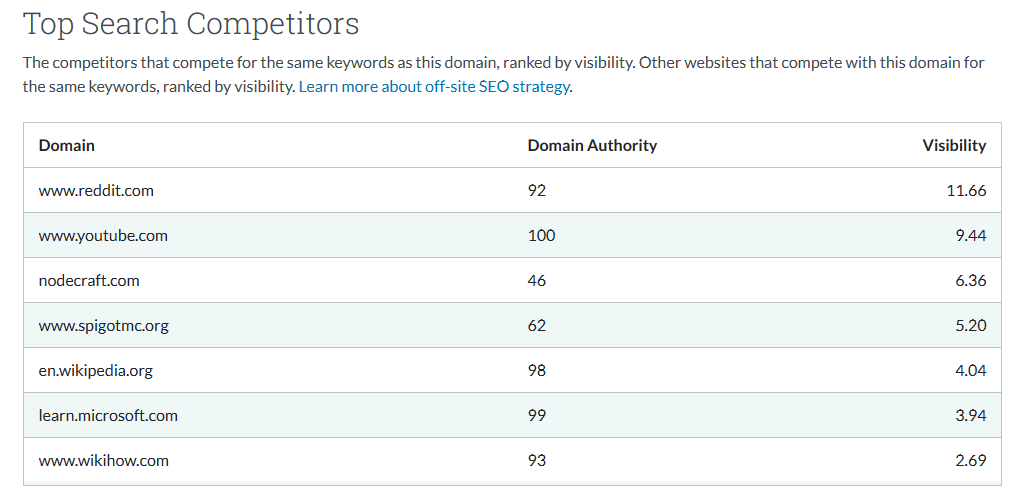
Task: Click the Domain column header
Action: tap(67, 146)
